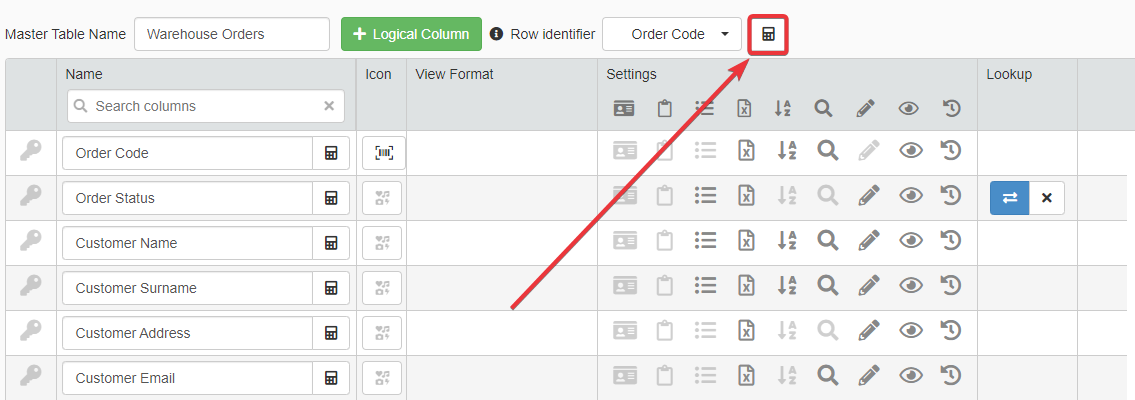Click the magnifier search icon in Order Code row

[x=826, y=151]
